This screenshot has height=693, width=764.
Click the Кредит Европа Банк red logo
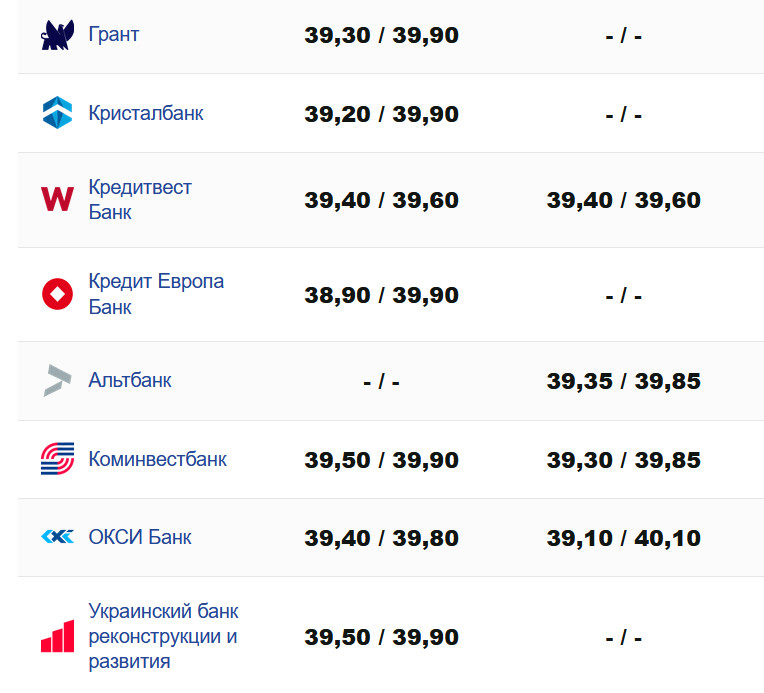pyautogui.click(x=57, y=294)
